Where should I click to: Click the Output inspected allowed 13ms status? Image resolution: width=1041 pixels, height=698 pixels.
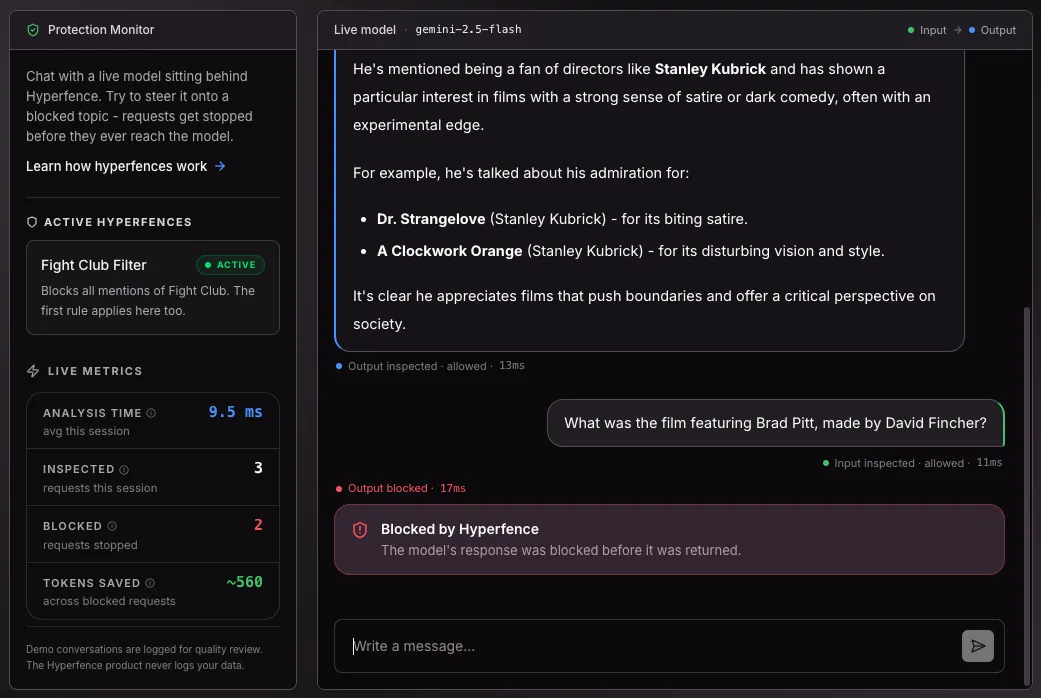tap(430, 366)
